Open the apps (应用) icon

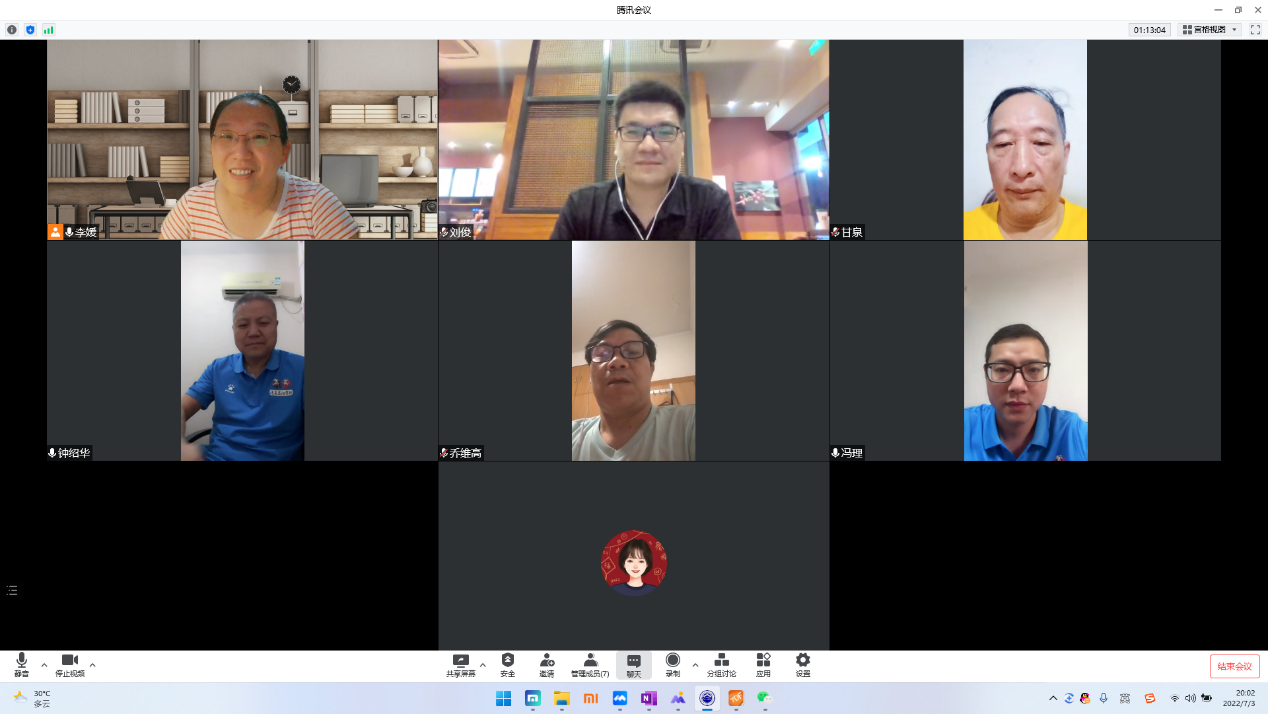point(763,662)
